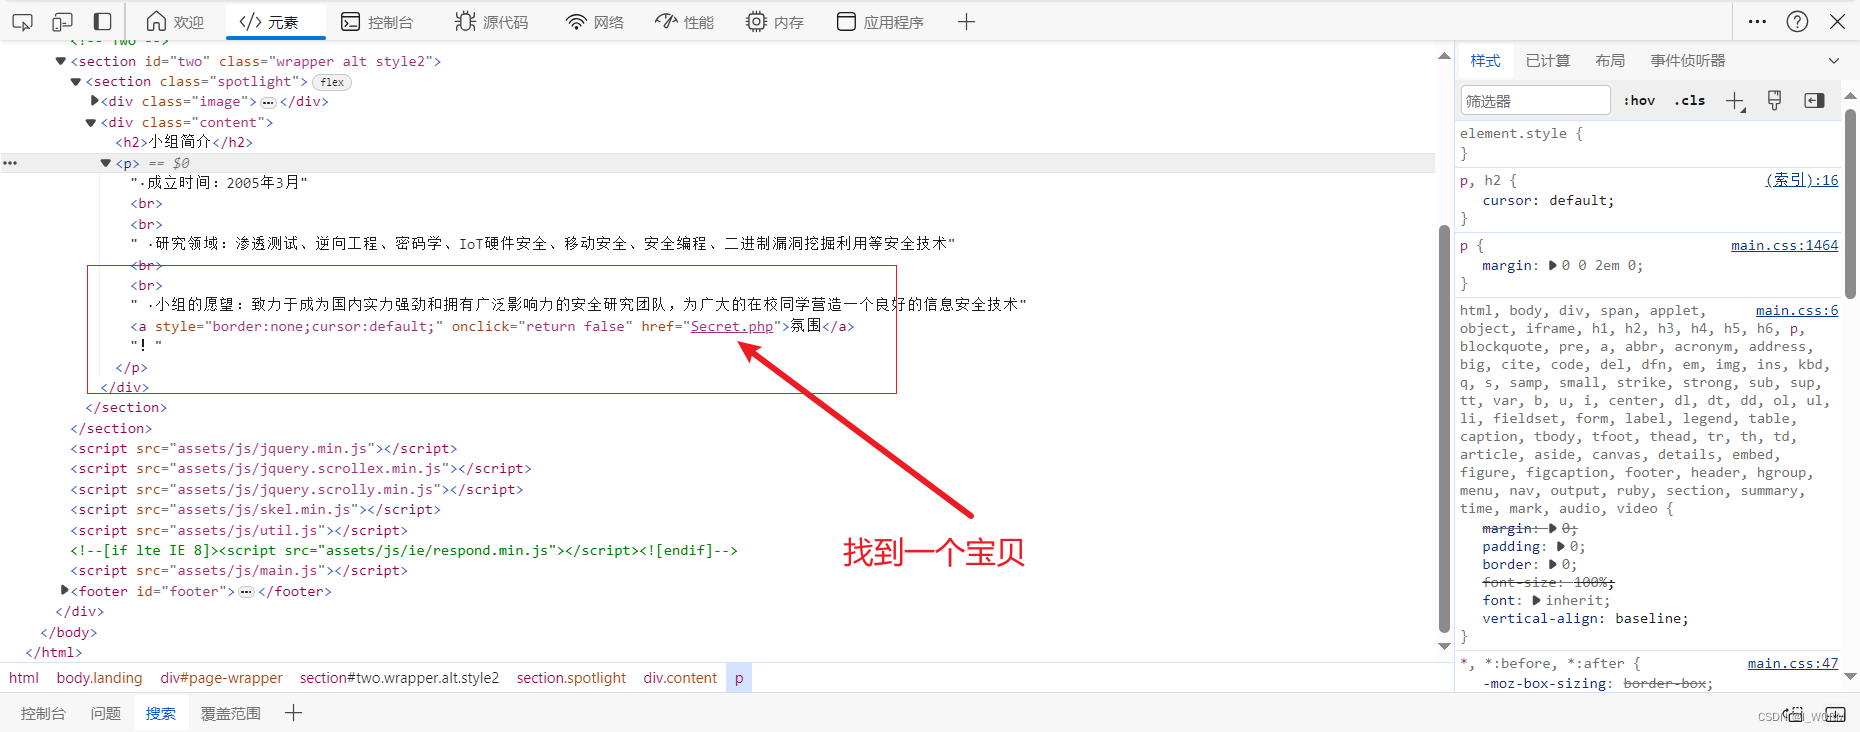Open the 性能 performance tab
Screen dimensions: 1860x732
[x=685, y=21]
